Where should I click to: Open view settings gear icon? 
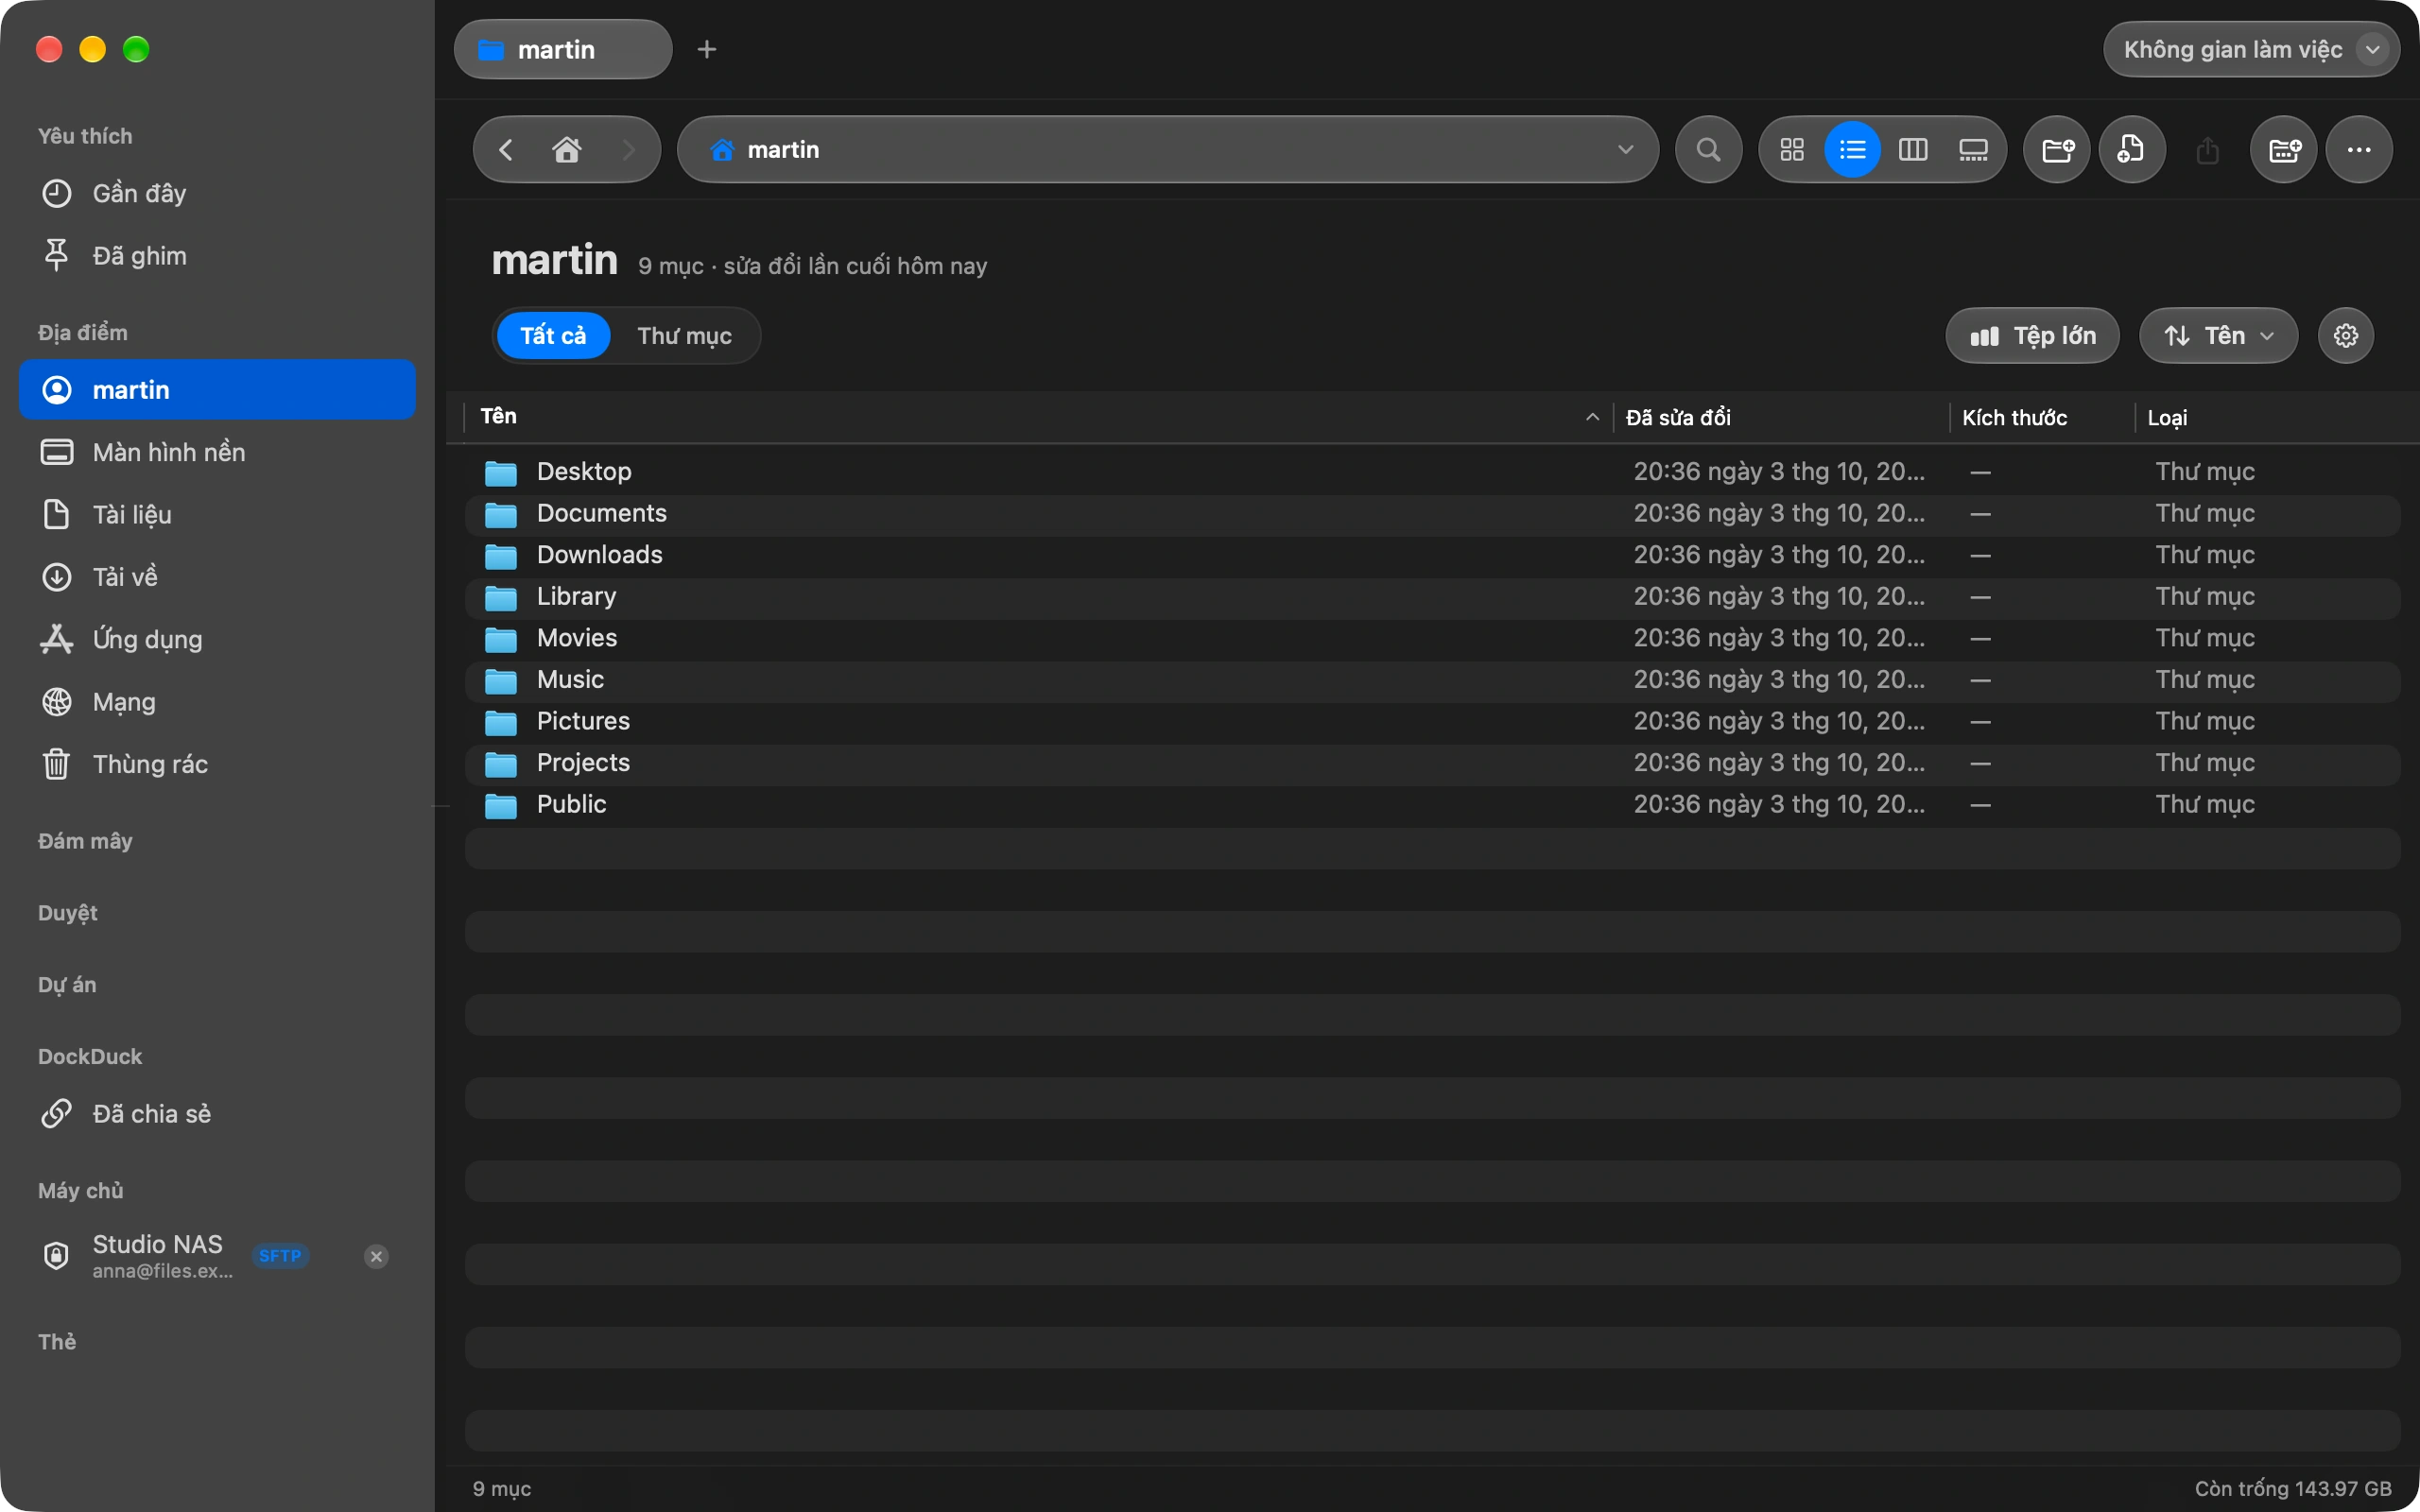2346,336
